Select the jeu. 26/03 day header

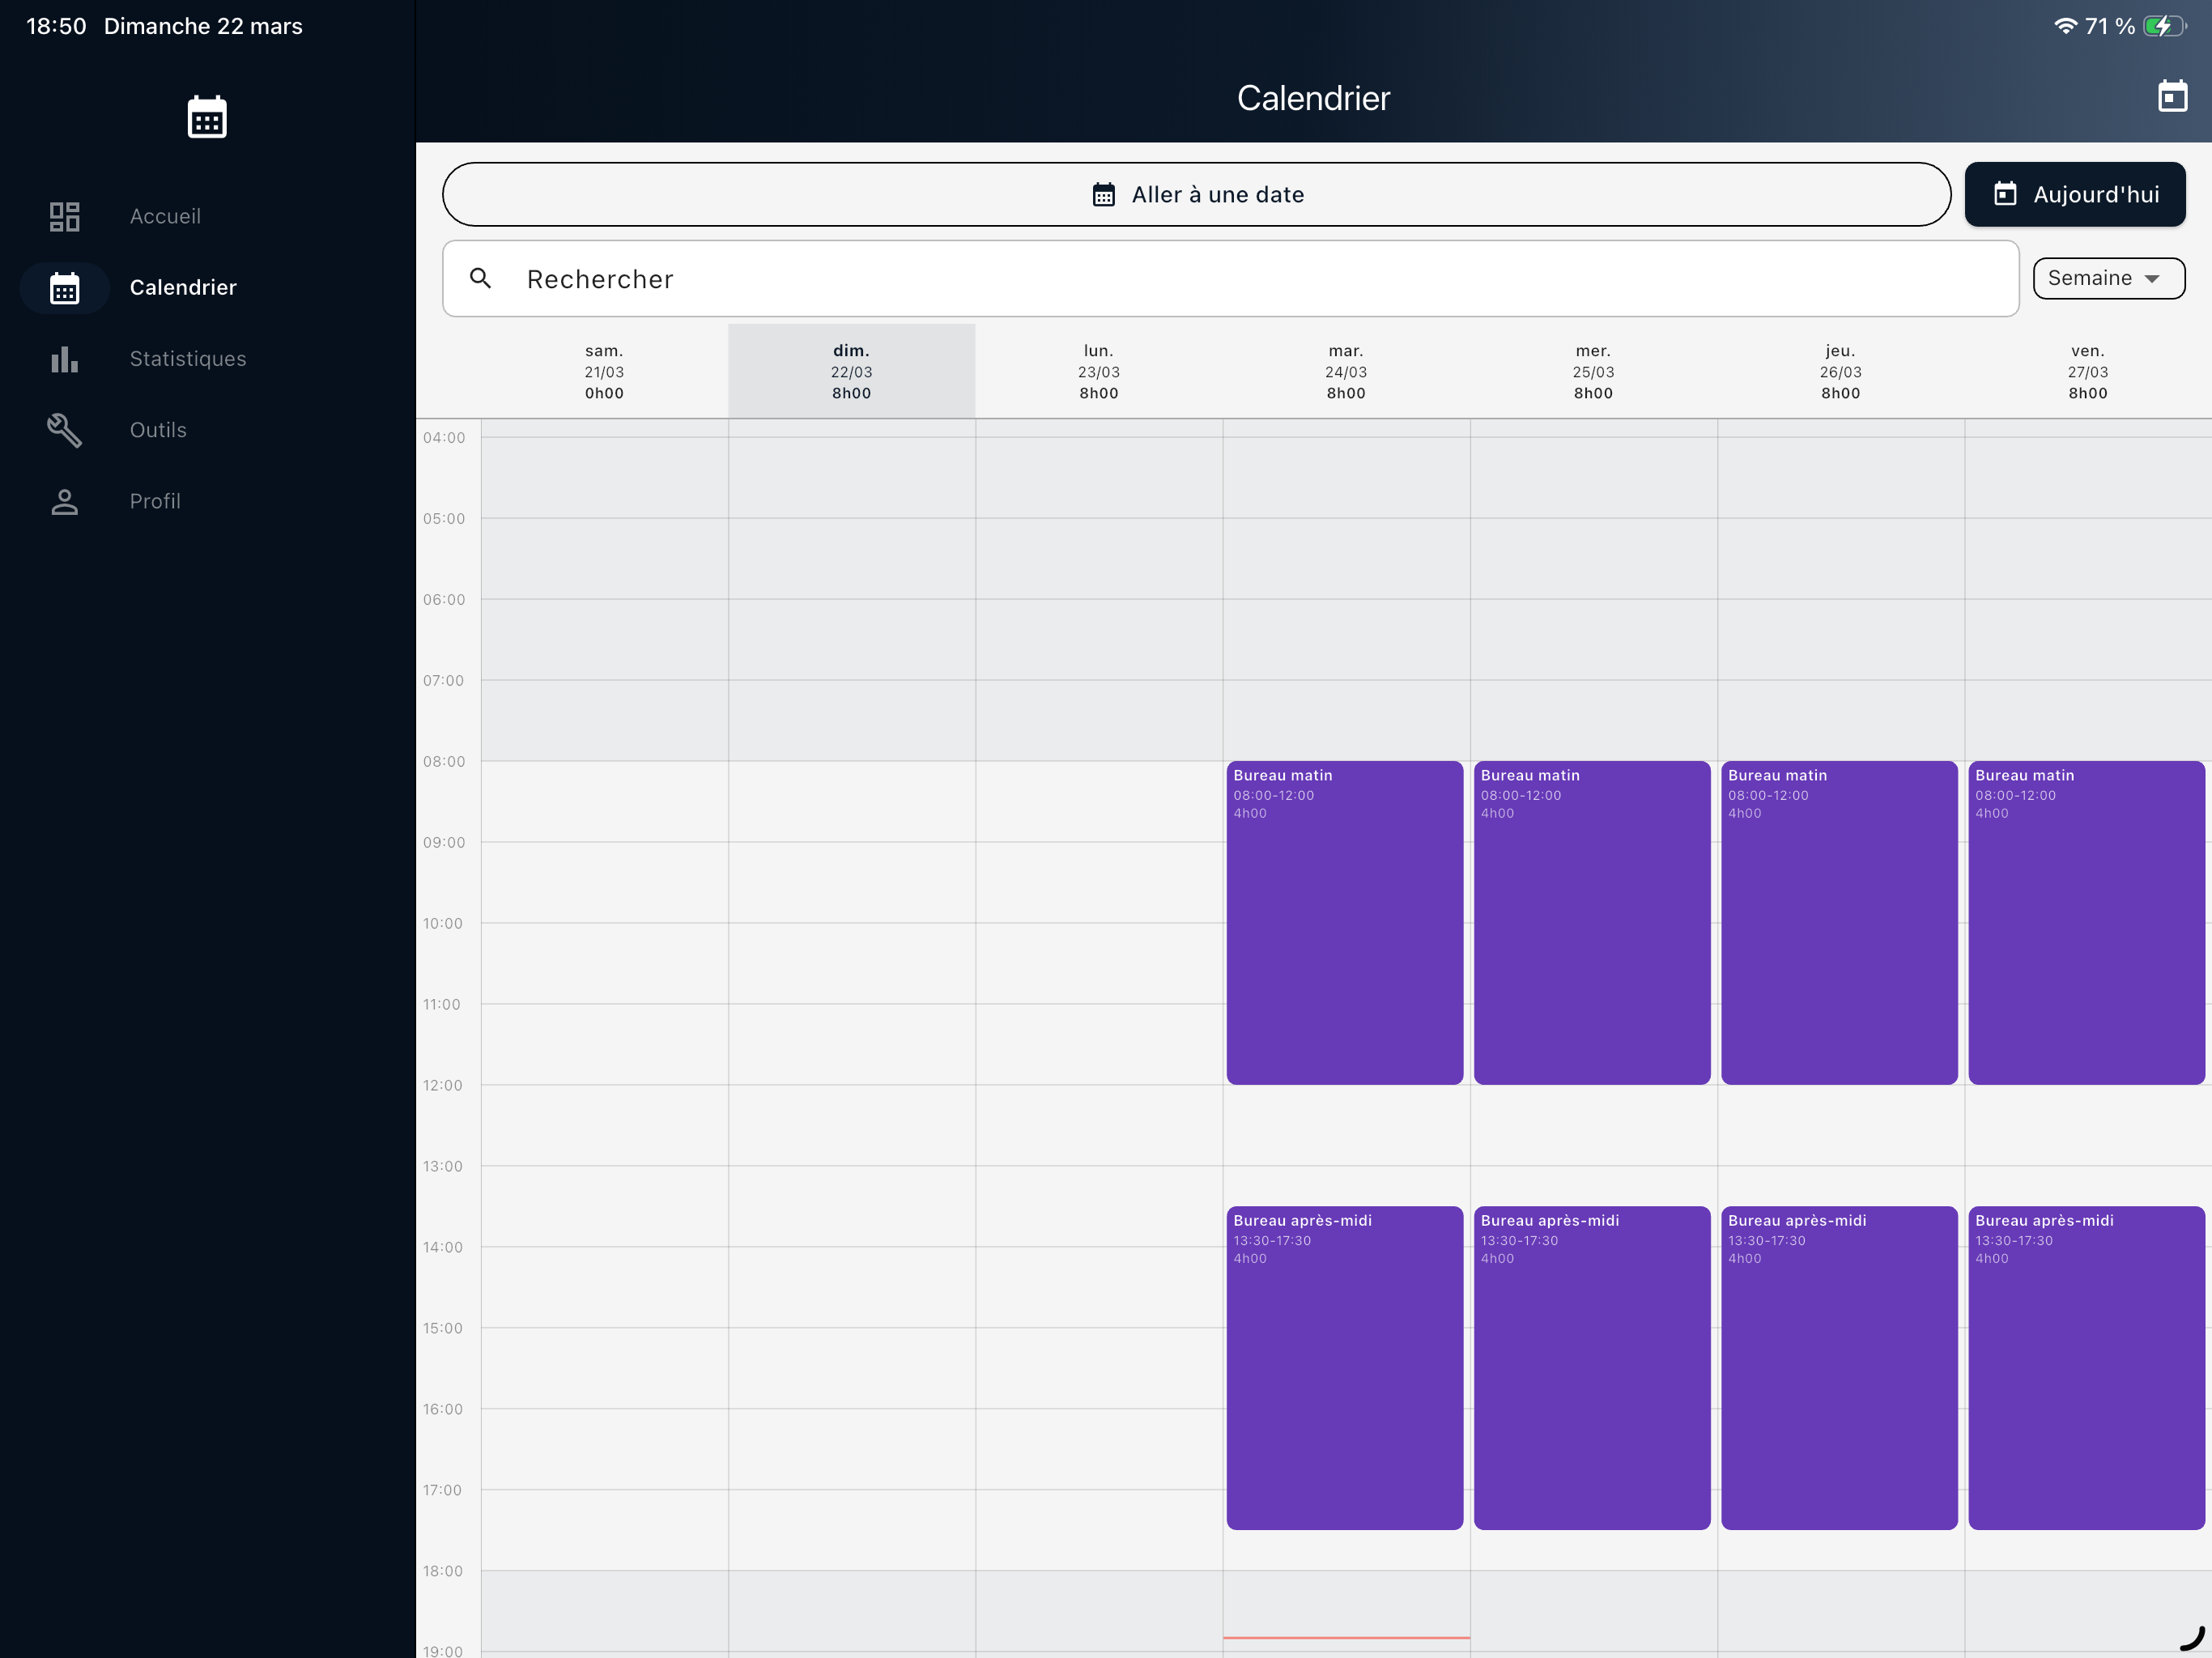1840,371
